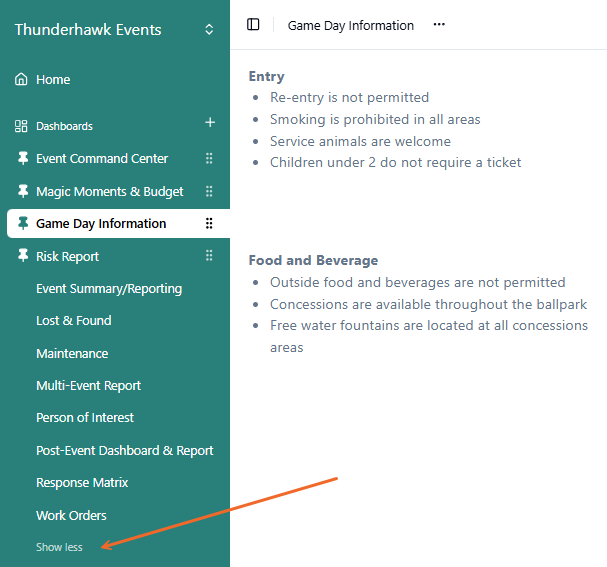Click pin icon beside Magic Moments & Budget
Screen dimensions: 607x567
tap(23, 191)
